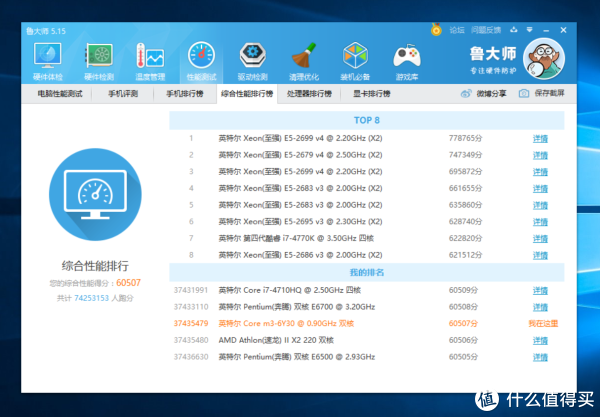
Task: Click the AMD Athlon II X2 220 row text
Action: pos(276,340)
